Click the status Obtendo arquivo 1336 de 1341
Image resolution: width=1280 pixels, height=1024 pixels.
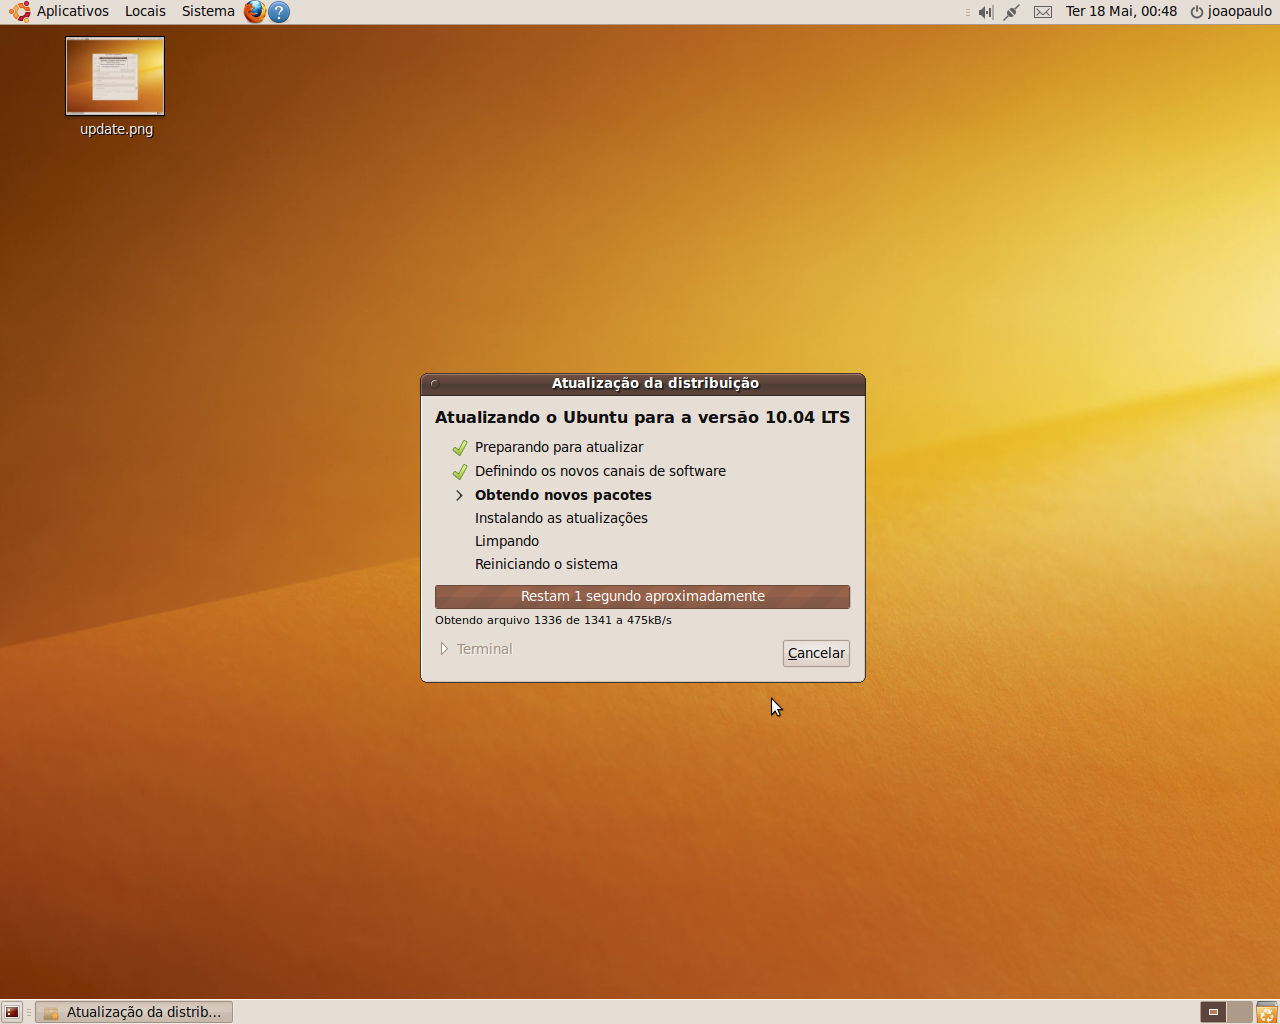(553, 620)
